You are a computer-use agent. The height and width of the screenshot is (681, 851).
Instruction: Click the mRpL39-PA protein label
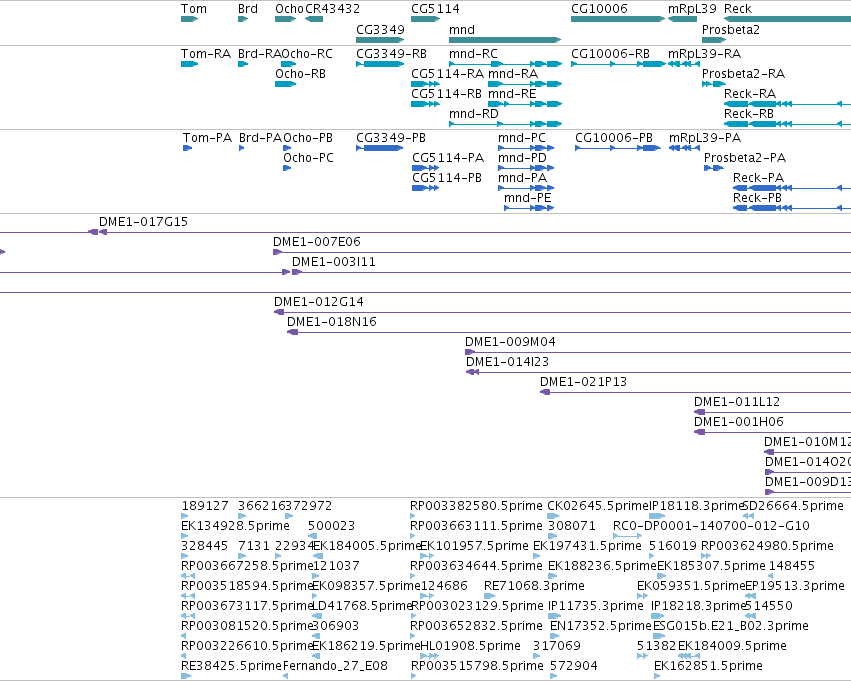(x=704, y=138)
